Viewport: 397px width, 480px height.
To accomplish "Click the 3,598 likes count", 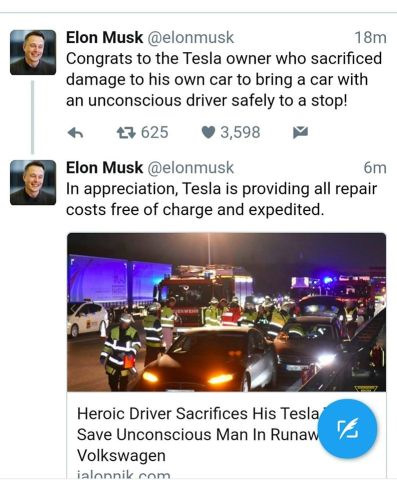I will point(240,132).
